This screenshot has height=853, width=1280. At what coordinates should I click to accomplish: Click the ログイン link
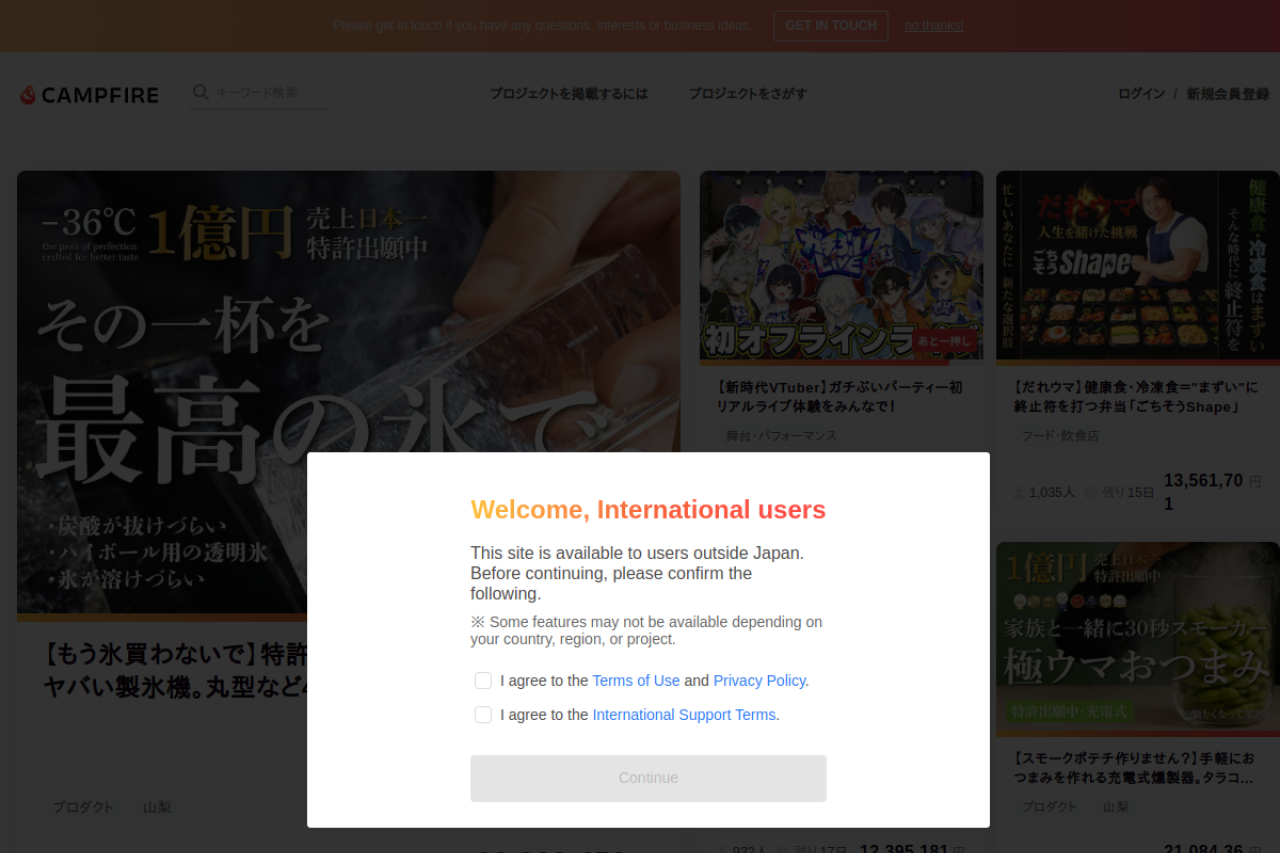pos(1141,94)
